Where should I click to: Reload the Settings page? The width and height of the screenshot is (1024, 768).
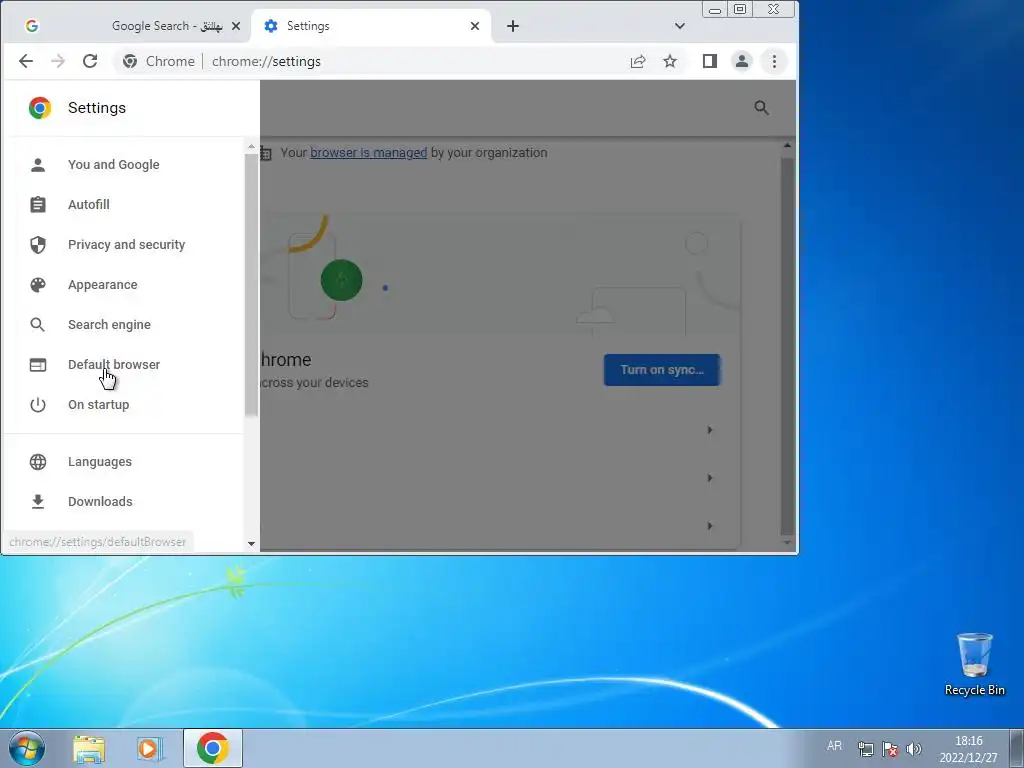click(x=90, y=61)
